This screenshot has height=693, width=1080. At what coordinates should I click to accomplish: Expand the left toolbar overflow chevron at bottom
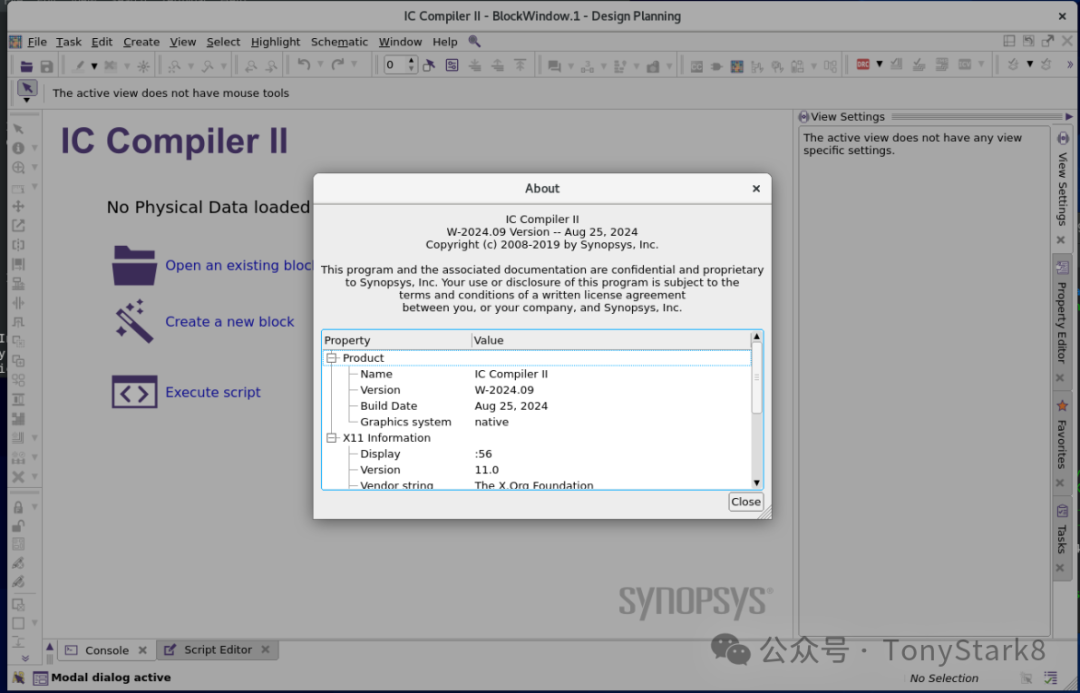(25, 659)
